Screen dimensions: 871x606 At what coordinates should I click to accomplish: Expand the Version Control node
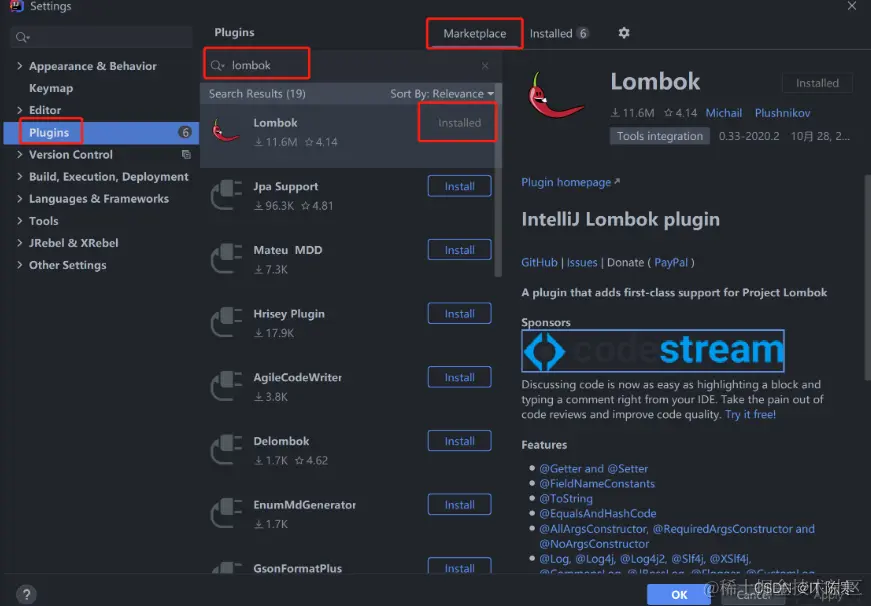coord(20,154)
